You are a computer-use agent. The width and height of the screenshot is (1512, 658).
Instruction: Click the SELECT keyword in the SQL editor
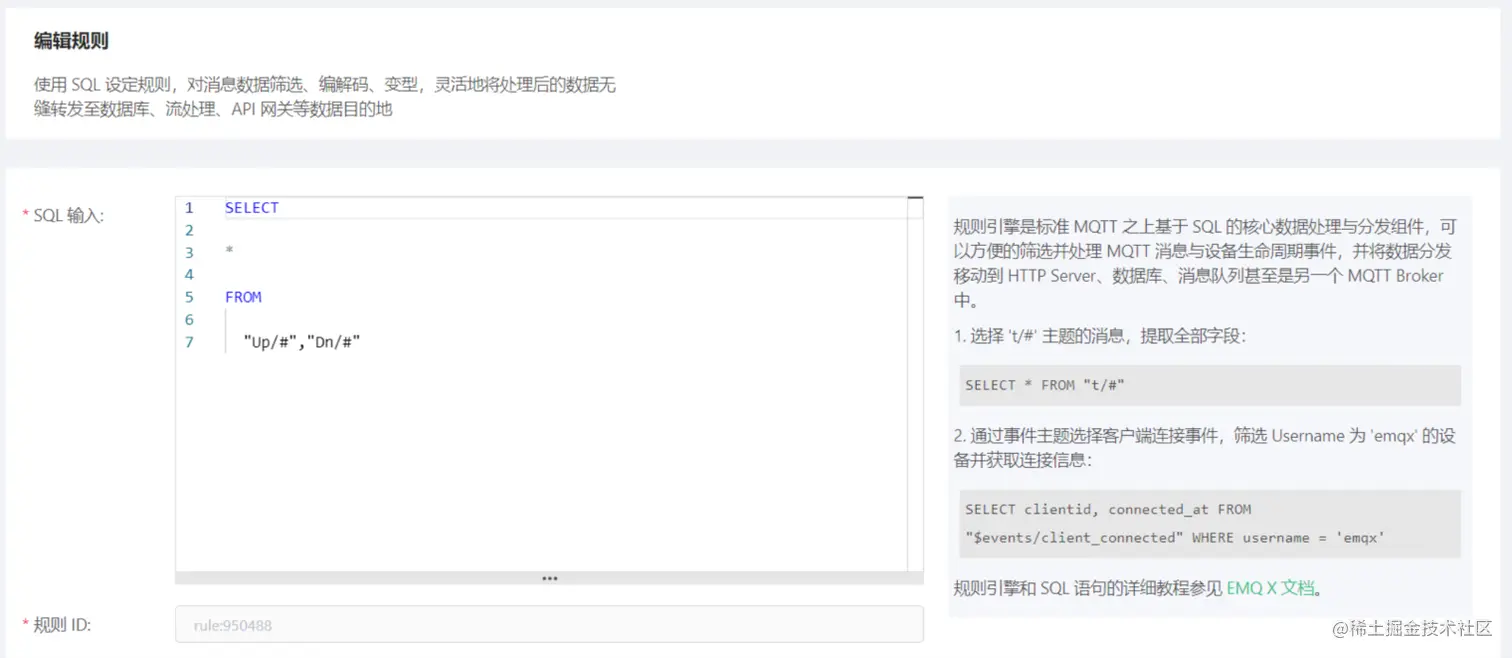coord(251,207)
